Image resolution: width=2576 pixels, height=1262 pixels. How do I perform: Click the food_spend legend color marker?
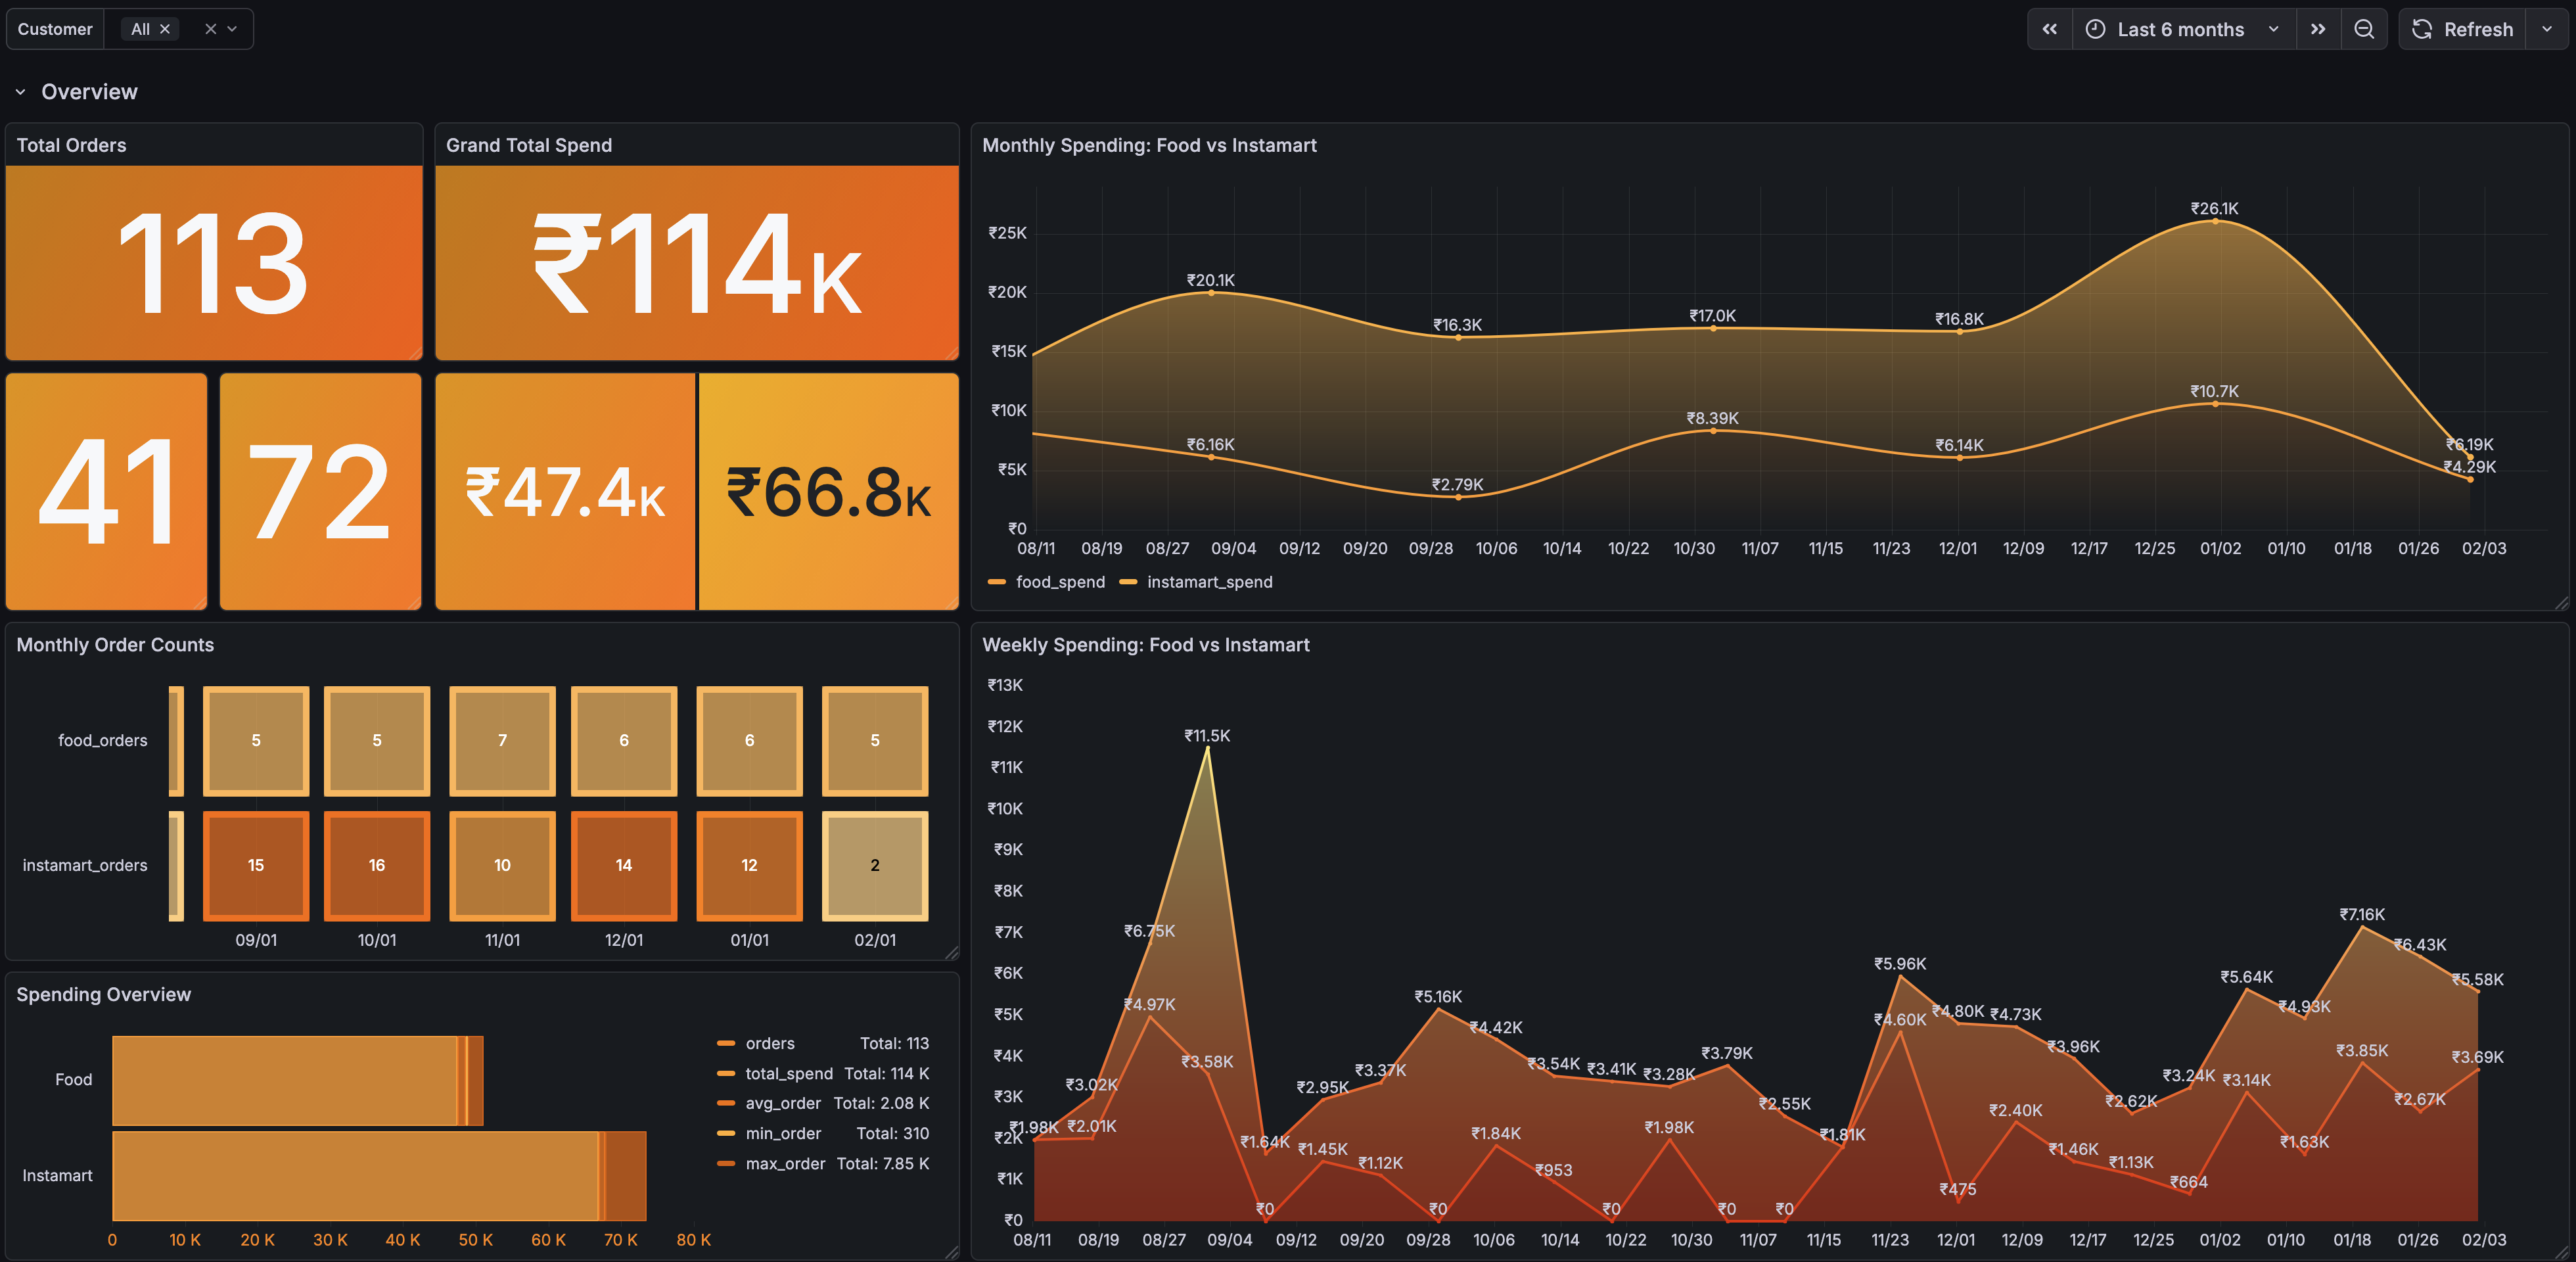tap(997, 581)
